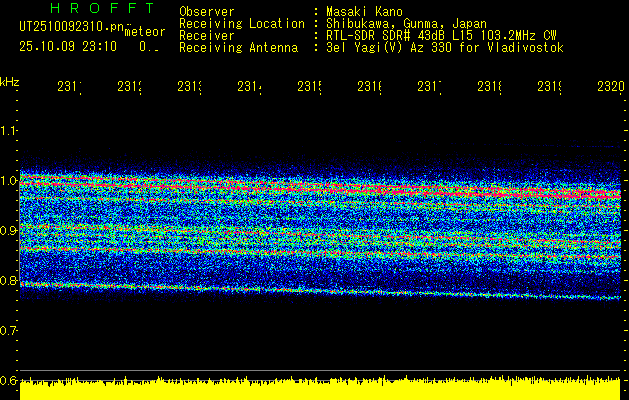The height and width of the screenshot is (400, 629).
Task: Click the 2320 time marker
Action: coord(611,86)
